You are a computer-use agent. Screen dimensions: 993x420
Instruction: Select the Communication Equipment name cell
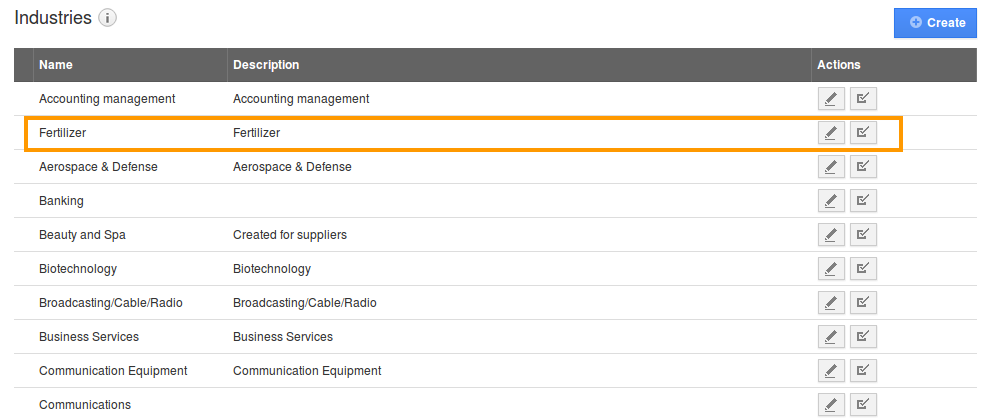click(113, 371)
